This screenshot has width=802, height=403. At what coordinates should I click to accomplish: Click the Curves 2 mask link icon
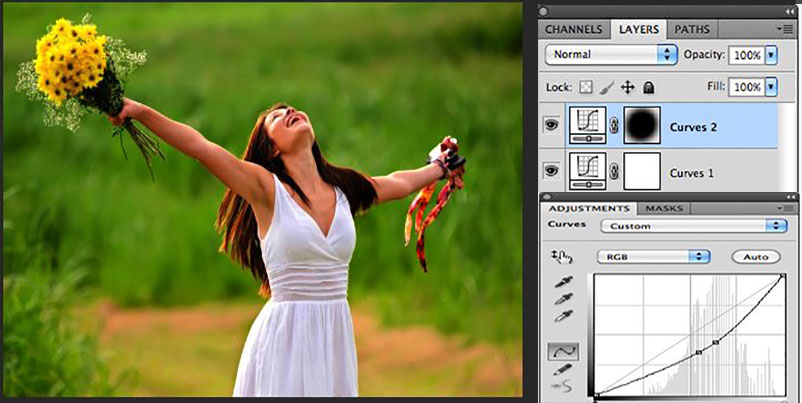click(x=614, y=126)
